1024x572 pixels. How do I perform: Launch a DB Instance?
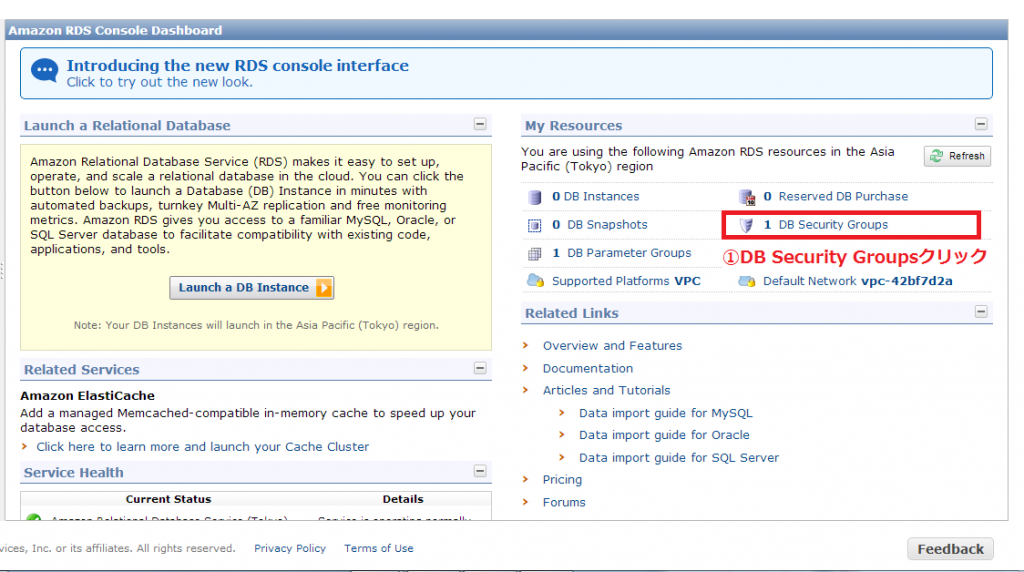[x=252, y=288]
